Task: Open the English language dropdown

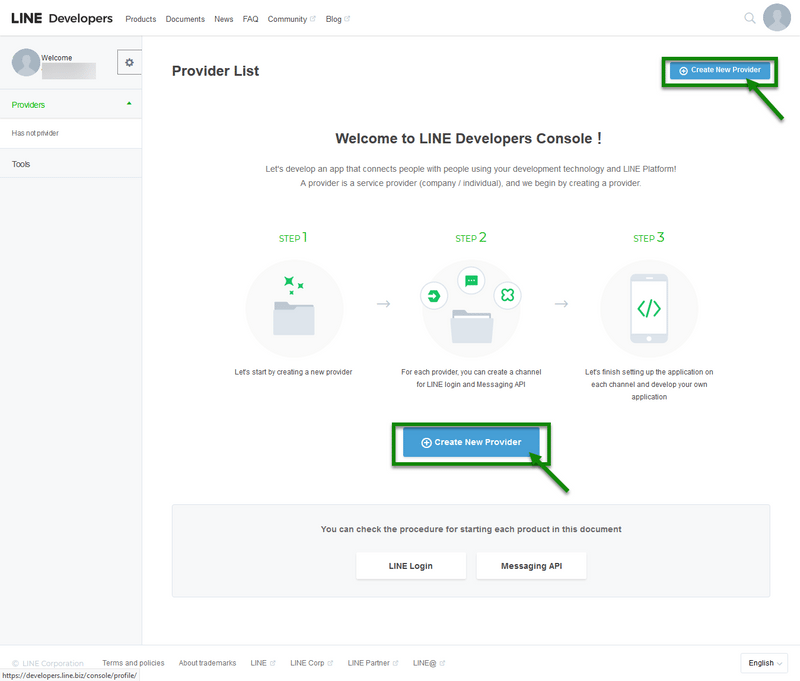Action: pos(764,663)
